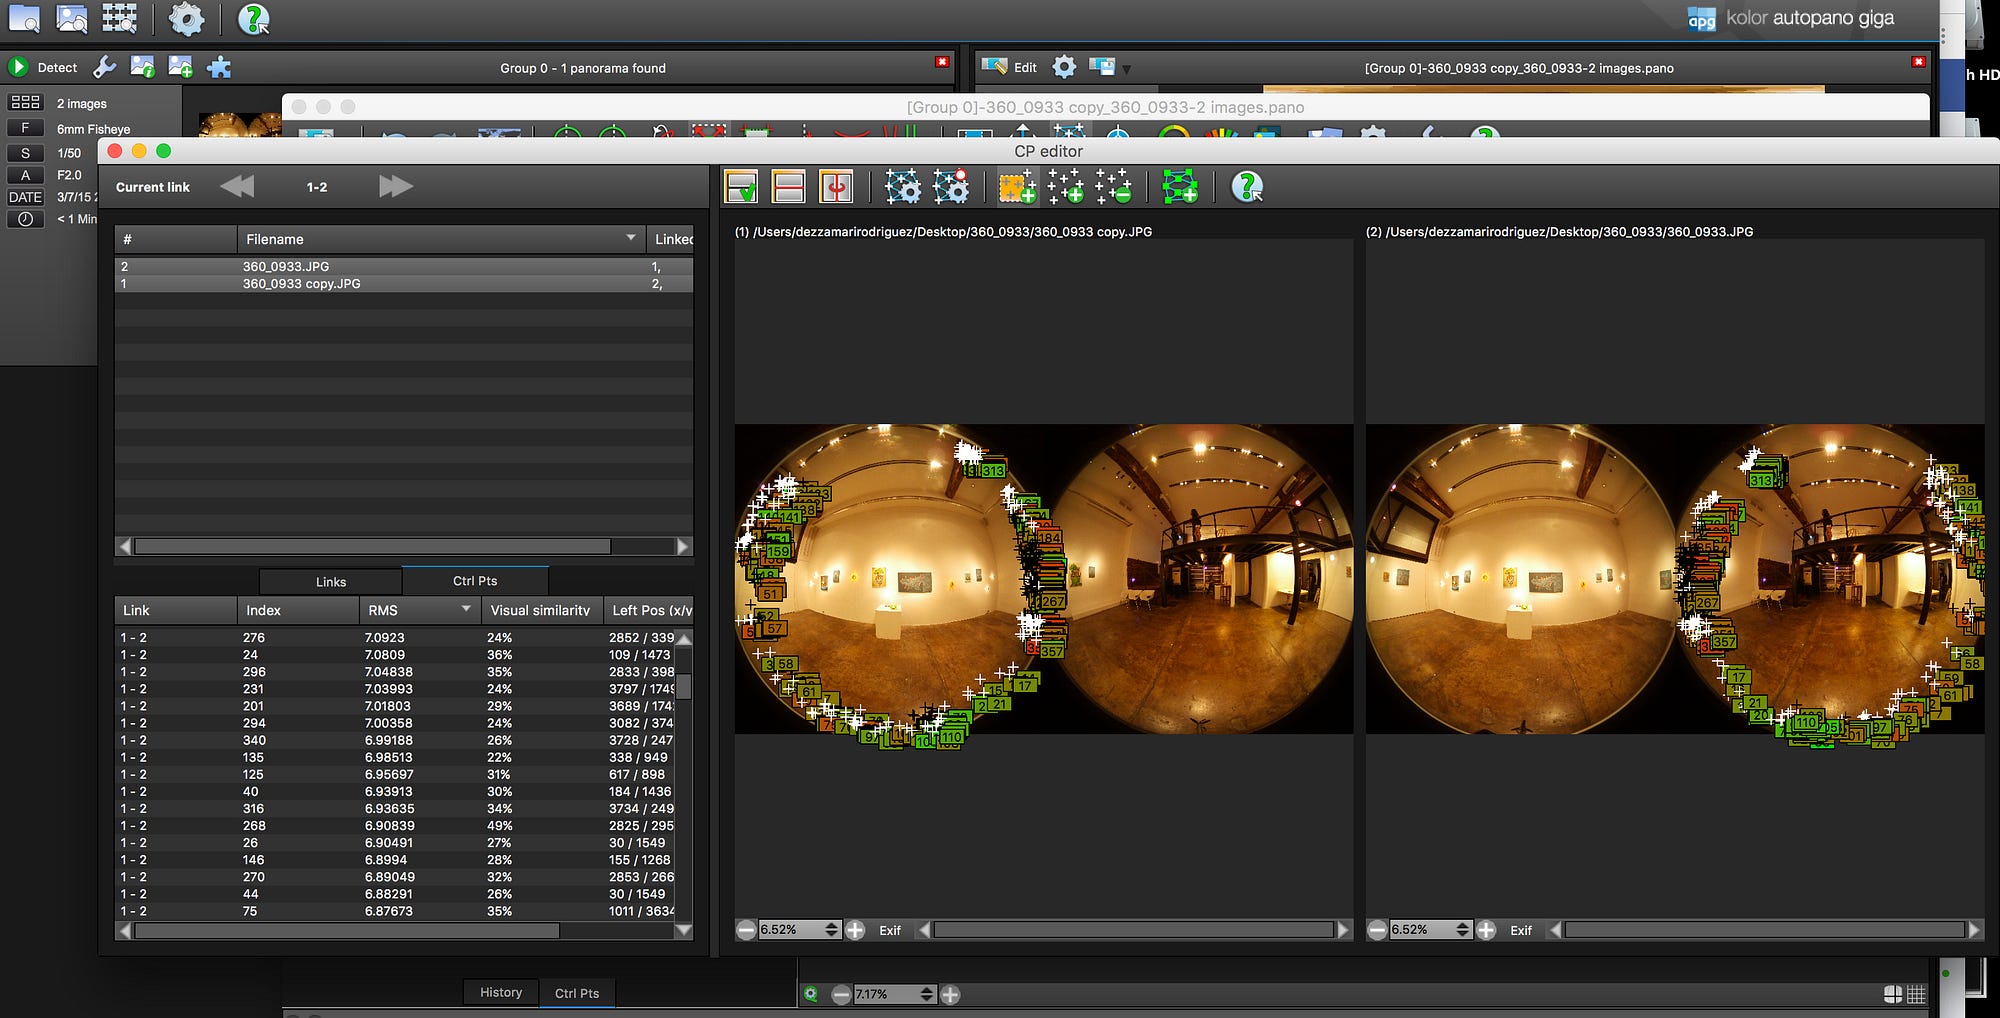Click the Link column header
Screen dimensions: 2000x1018
(176, 610)
